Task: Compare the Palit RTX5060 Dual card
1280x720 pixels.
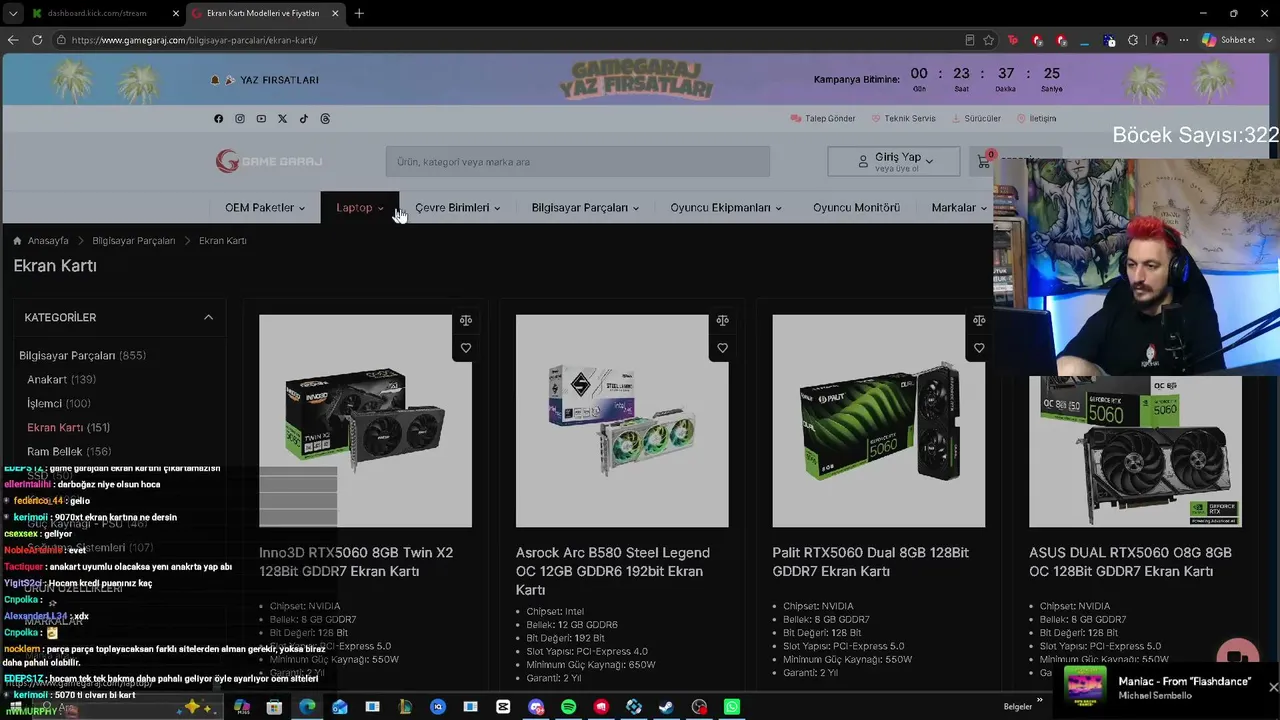Action: coord(979,321)
